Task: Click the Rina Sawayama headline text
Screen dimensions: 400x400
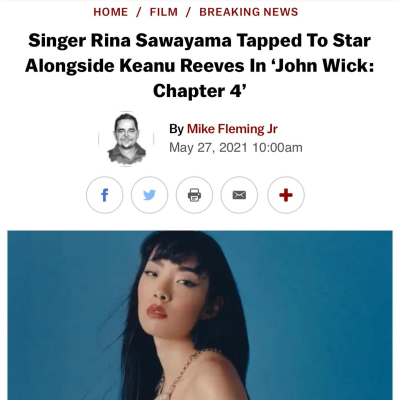Action: [200, 66]
